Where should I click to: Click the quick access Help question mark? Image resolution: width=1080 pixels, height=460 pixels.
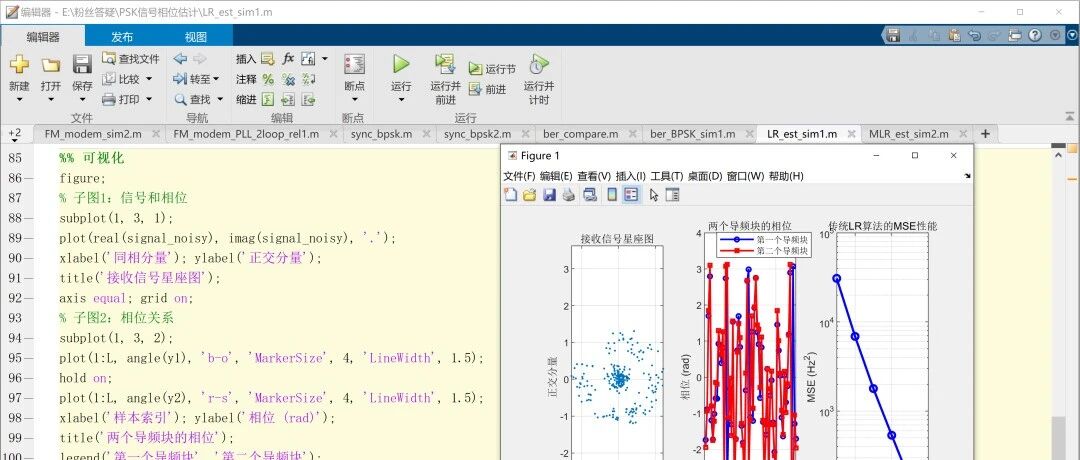(1035, 35)
